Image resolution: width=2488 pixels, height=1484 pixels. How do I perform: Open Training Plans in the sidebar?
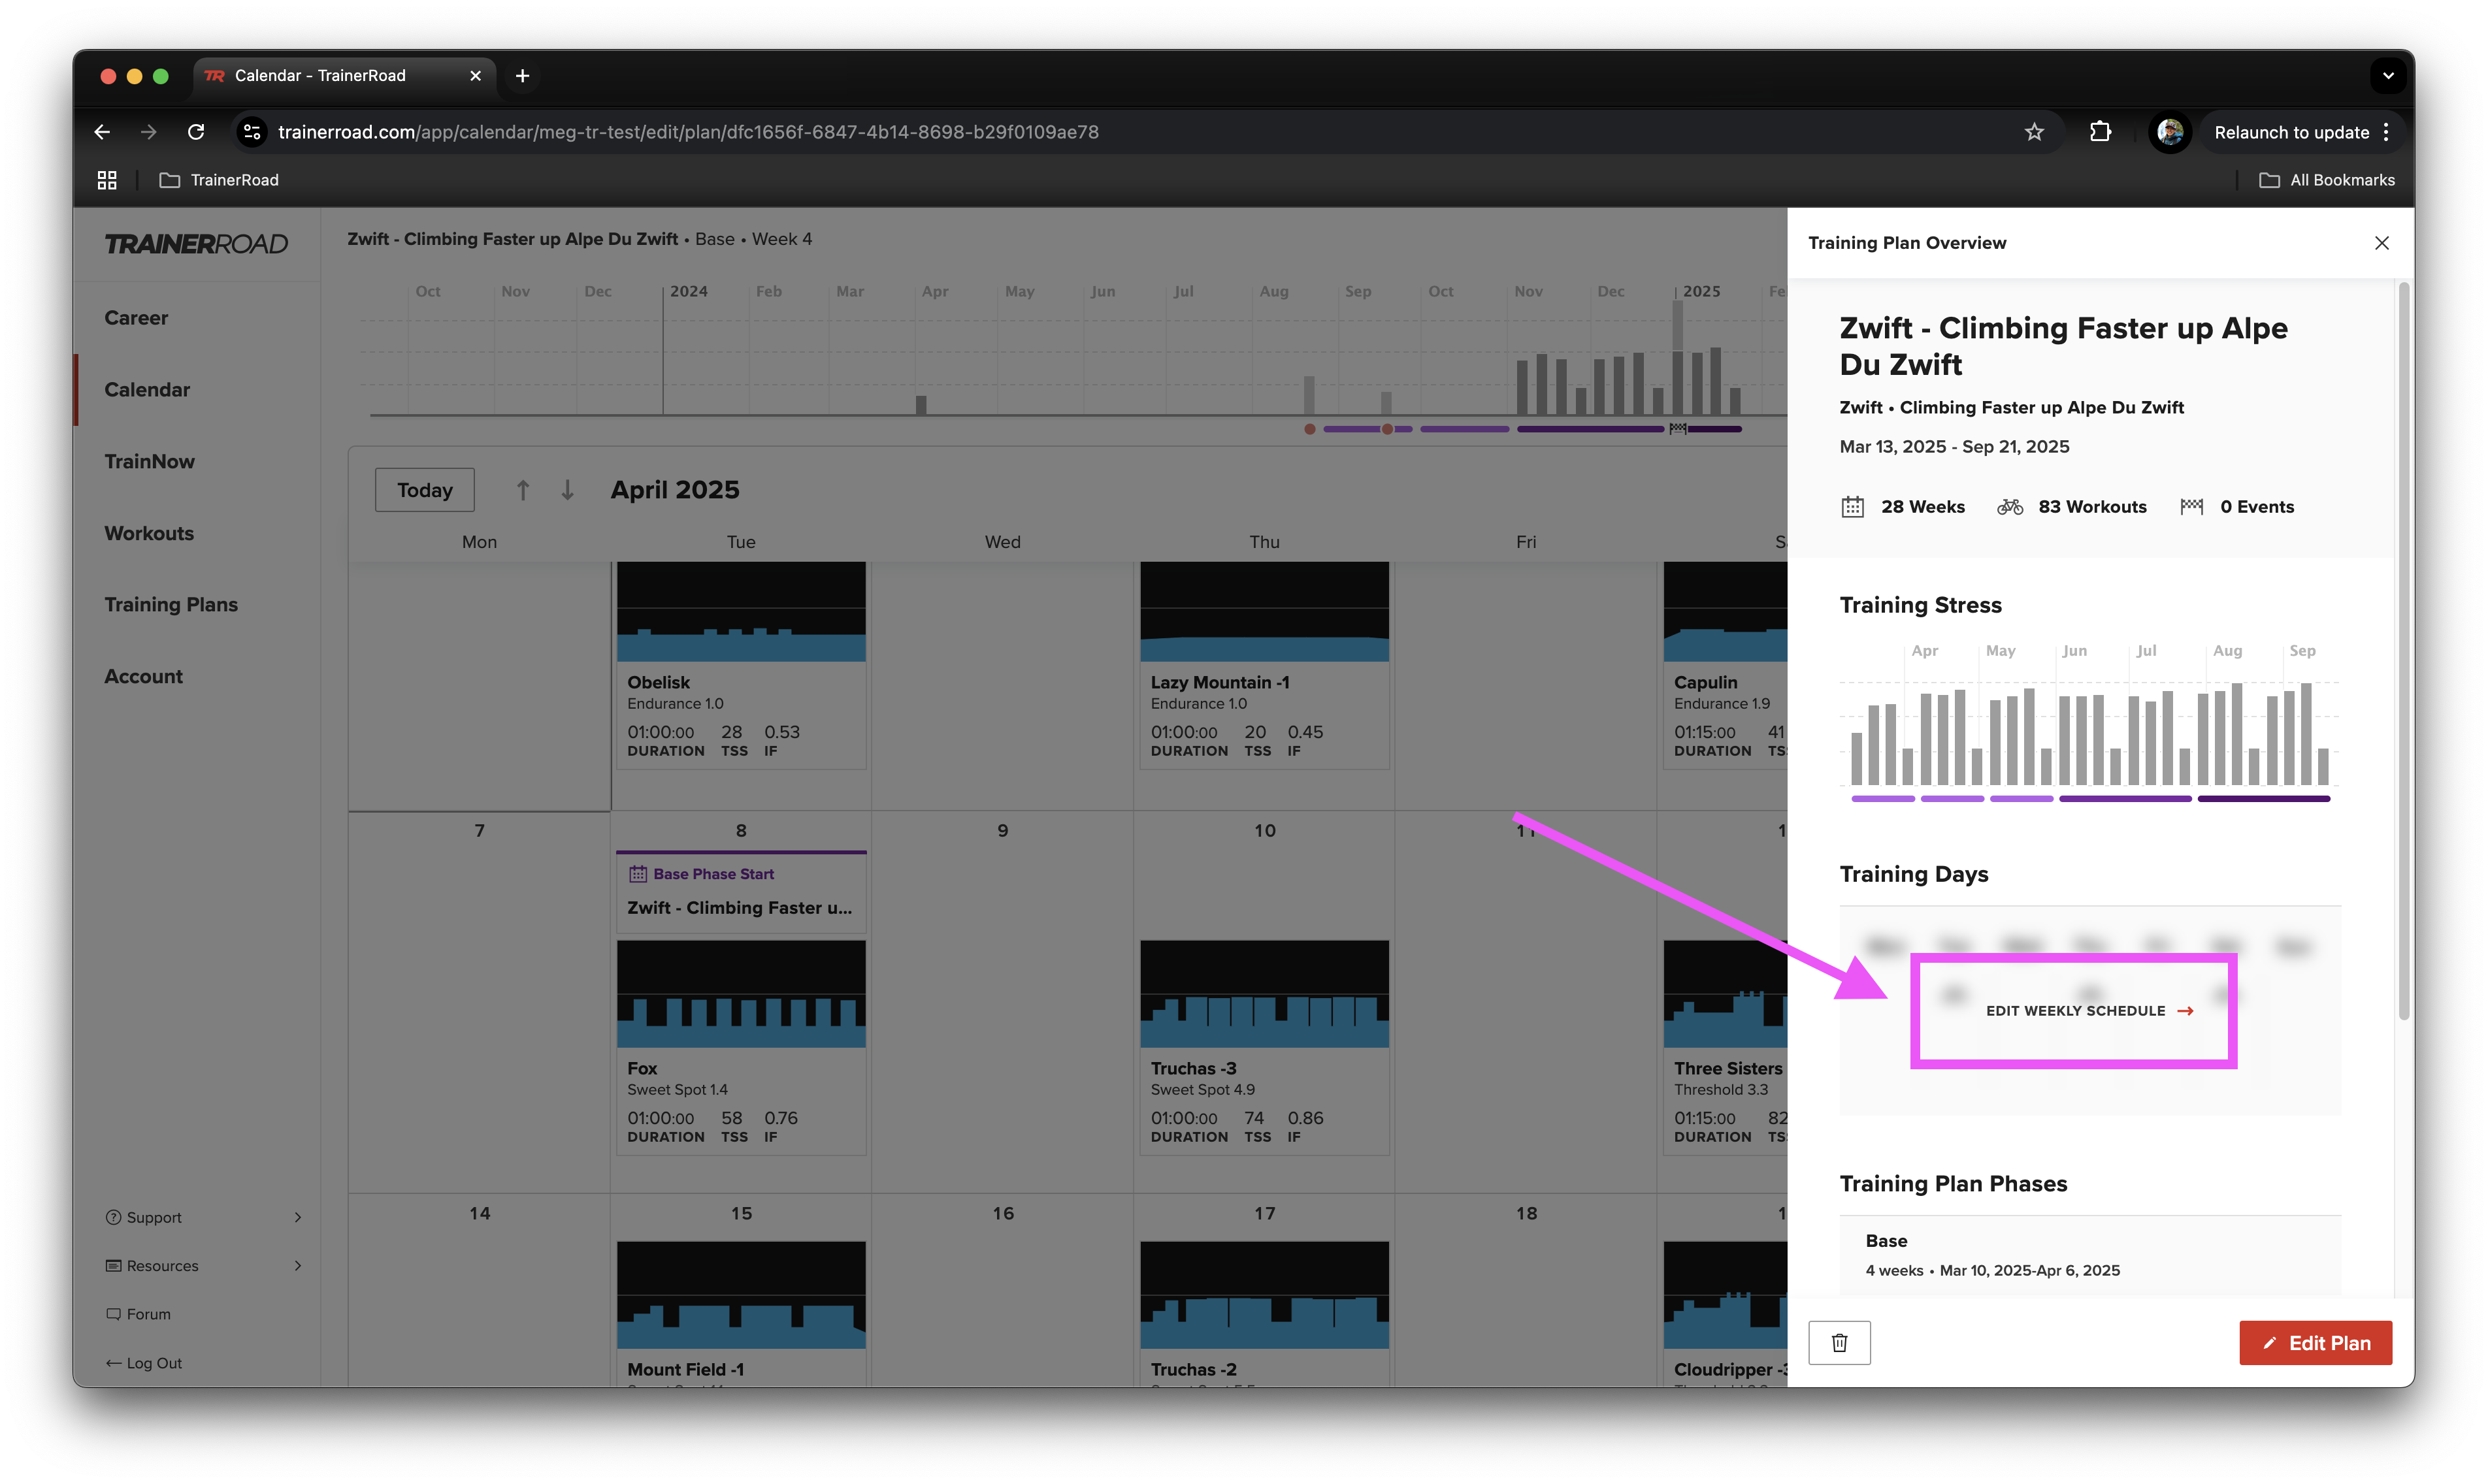coord(171,604)
